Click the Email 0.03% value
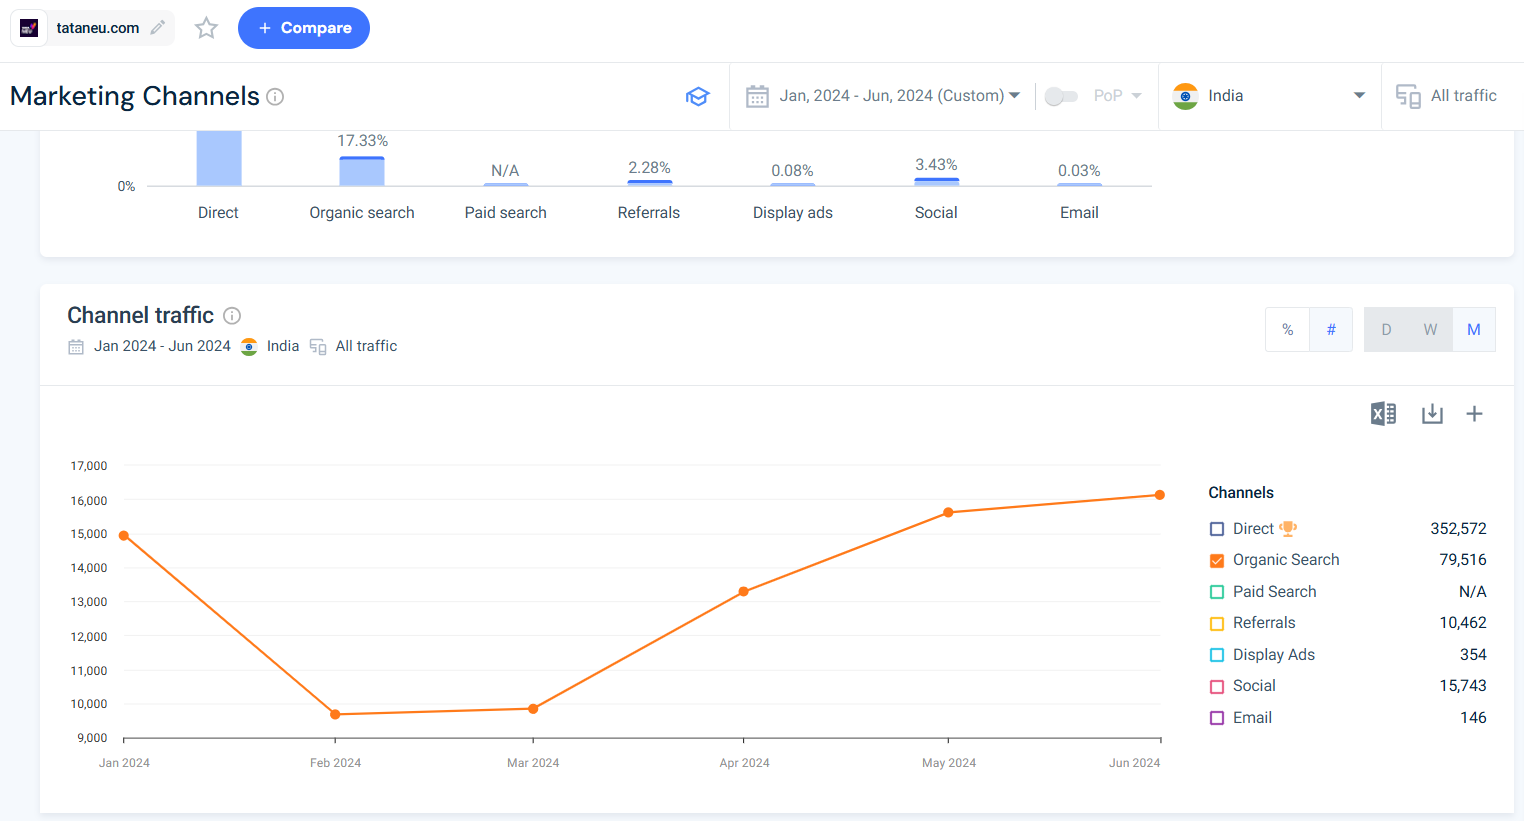The image size is (1524, 821). (1079, 171)
